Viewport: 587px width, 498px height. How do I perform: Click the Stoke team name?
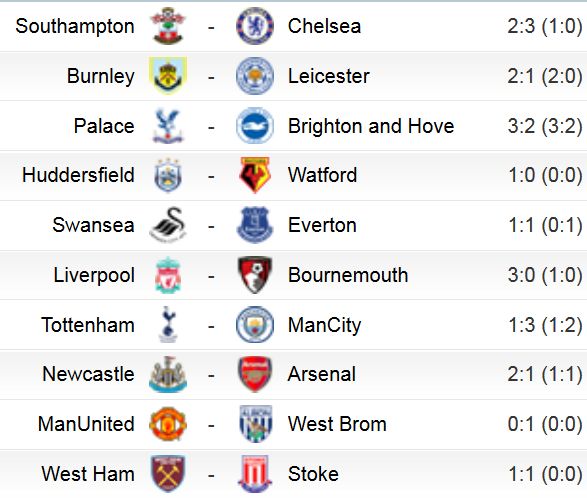(313, 474)
